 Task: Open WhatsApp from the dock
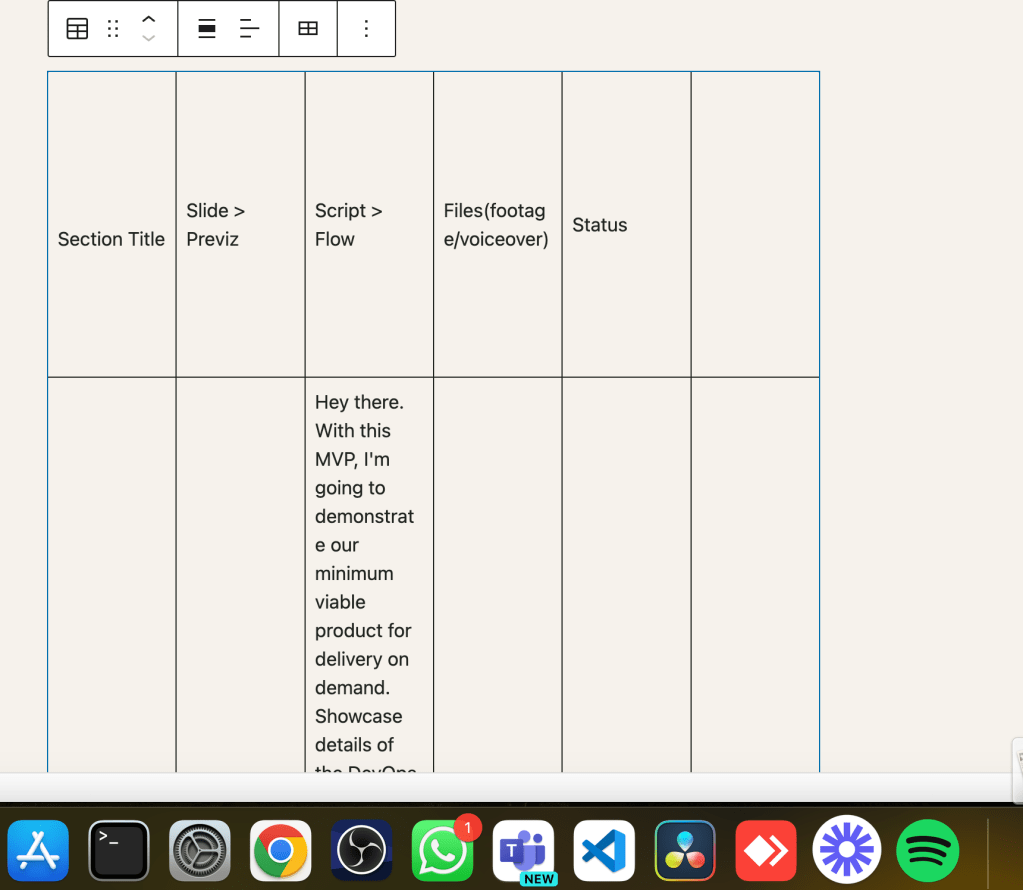click(442, 850)
